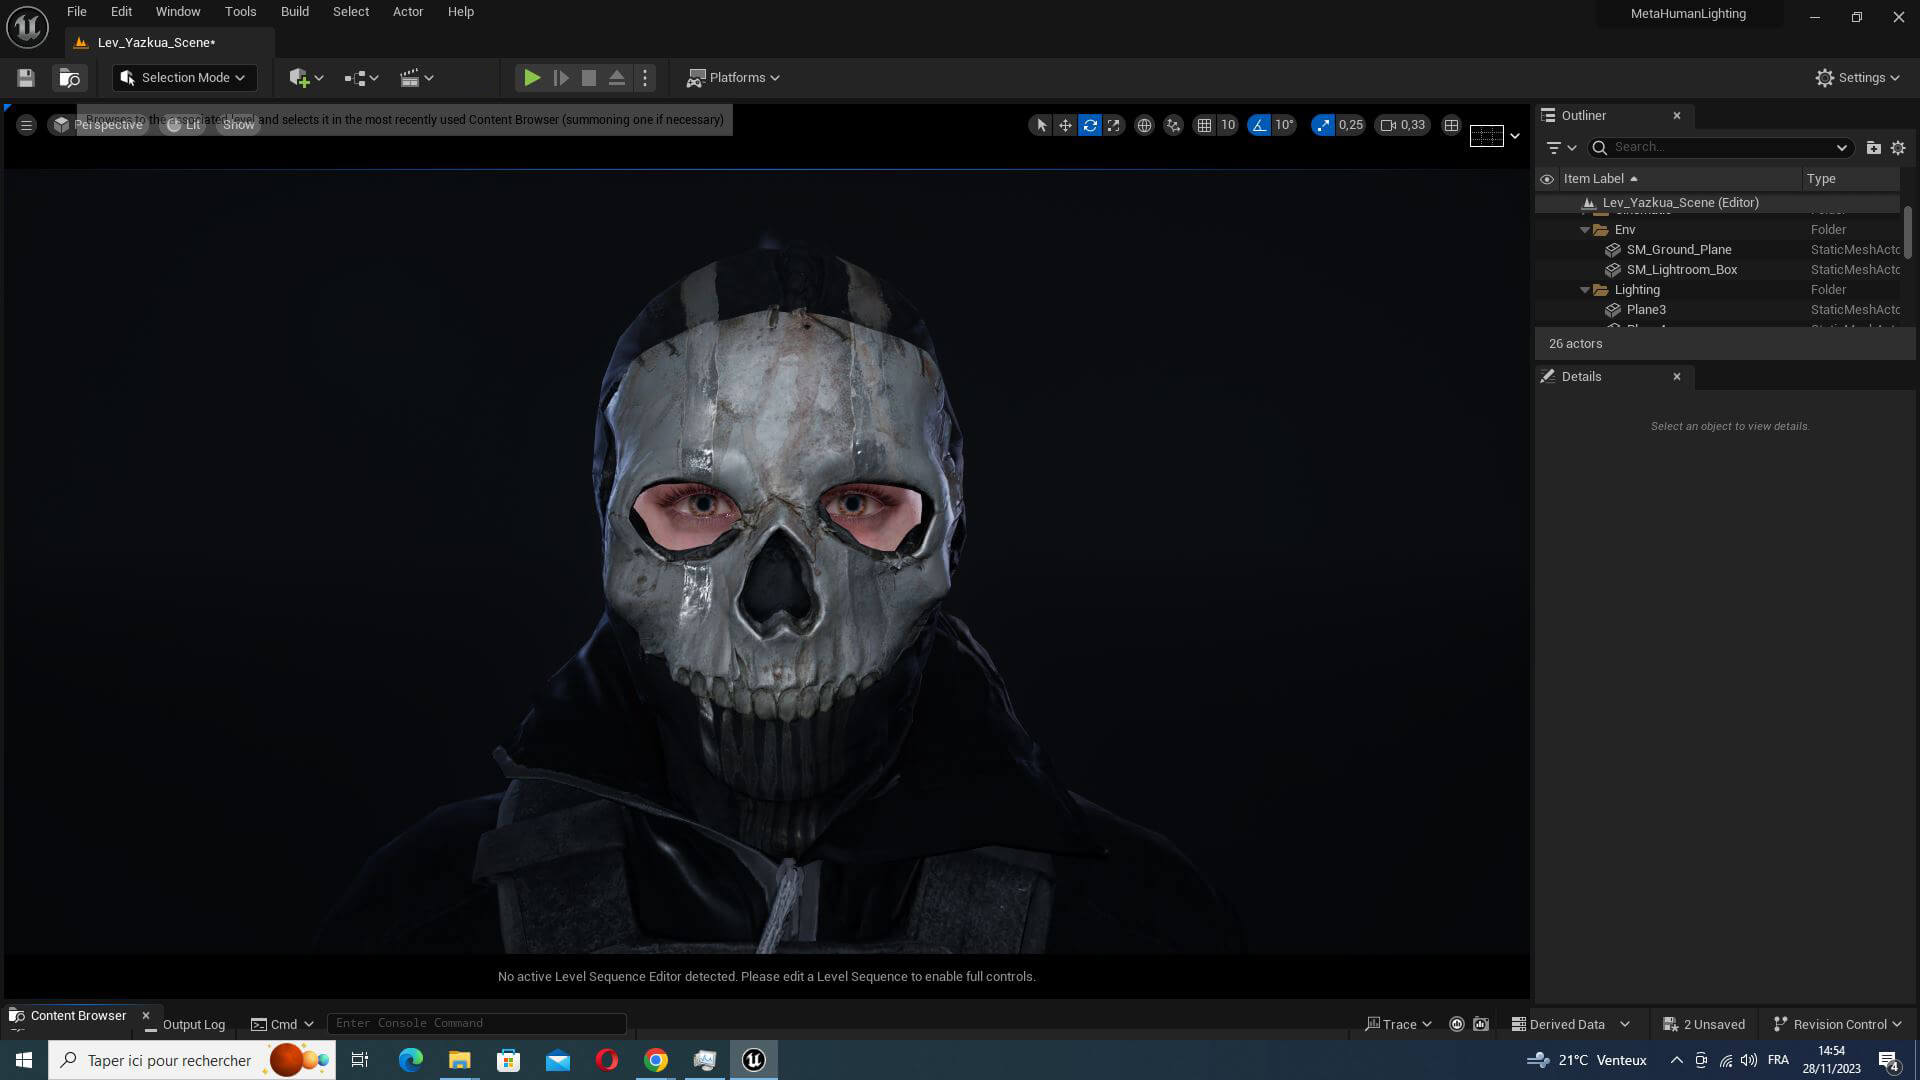Toggle world/local coordinate space globe icon

pos(1144,125)
